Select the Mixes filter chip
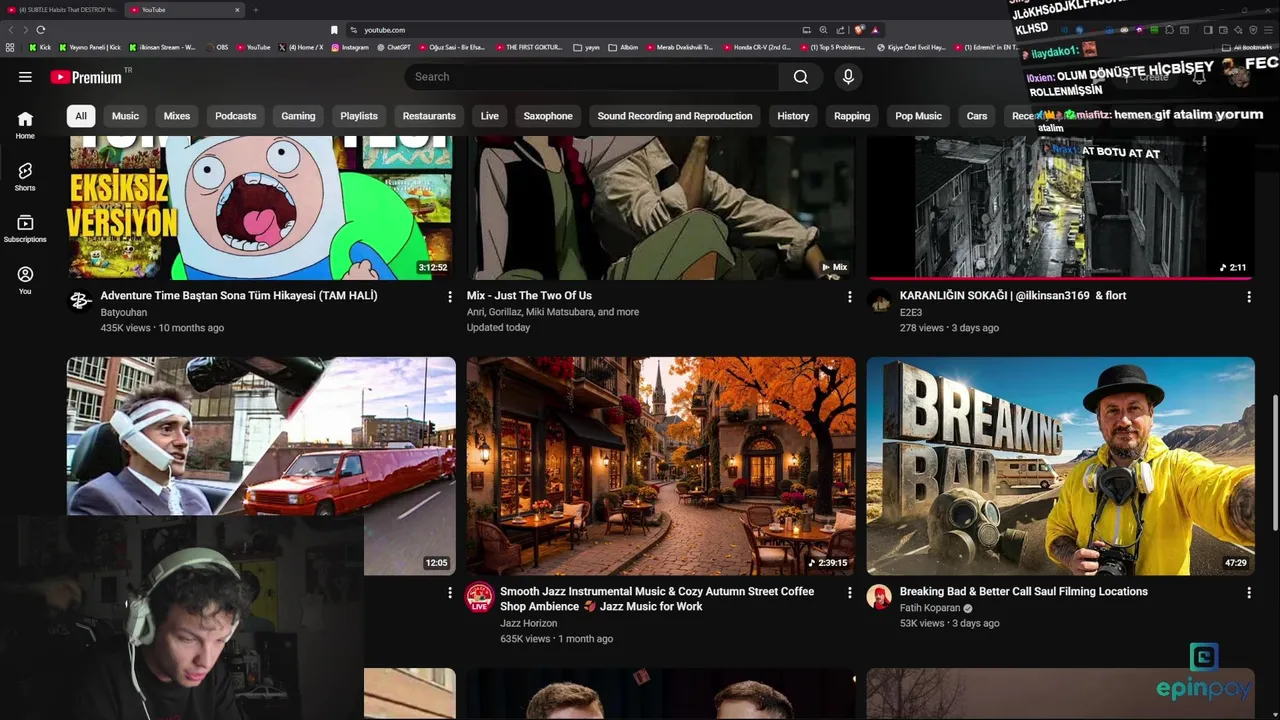This screenshot has width=1280, height=720. click(x=177, y=116)
